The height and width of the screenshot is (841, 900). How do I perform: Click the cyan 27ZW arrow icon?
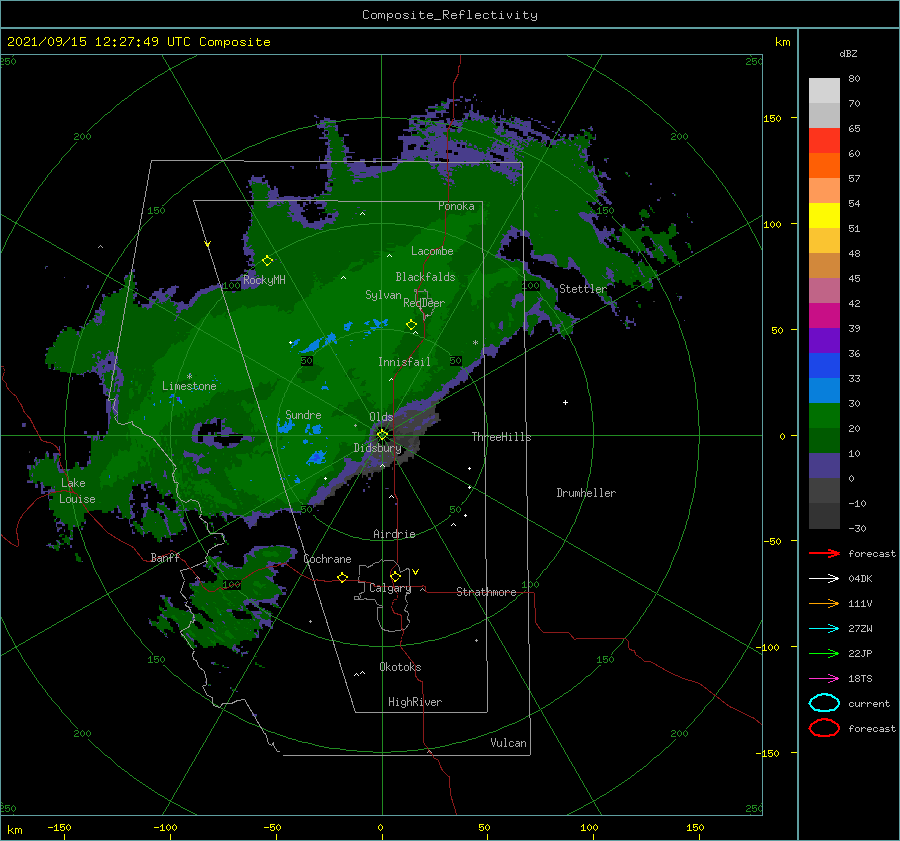[824, 628]
